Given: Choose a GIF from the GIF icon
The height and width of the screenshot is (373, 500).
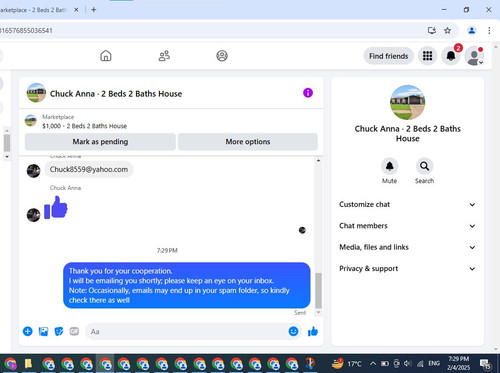Looking at the screenshot, I should tap(74, 331).
